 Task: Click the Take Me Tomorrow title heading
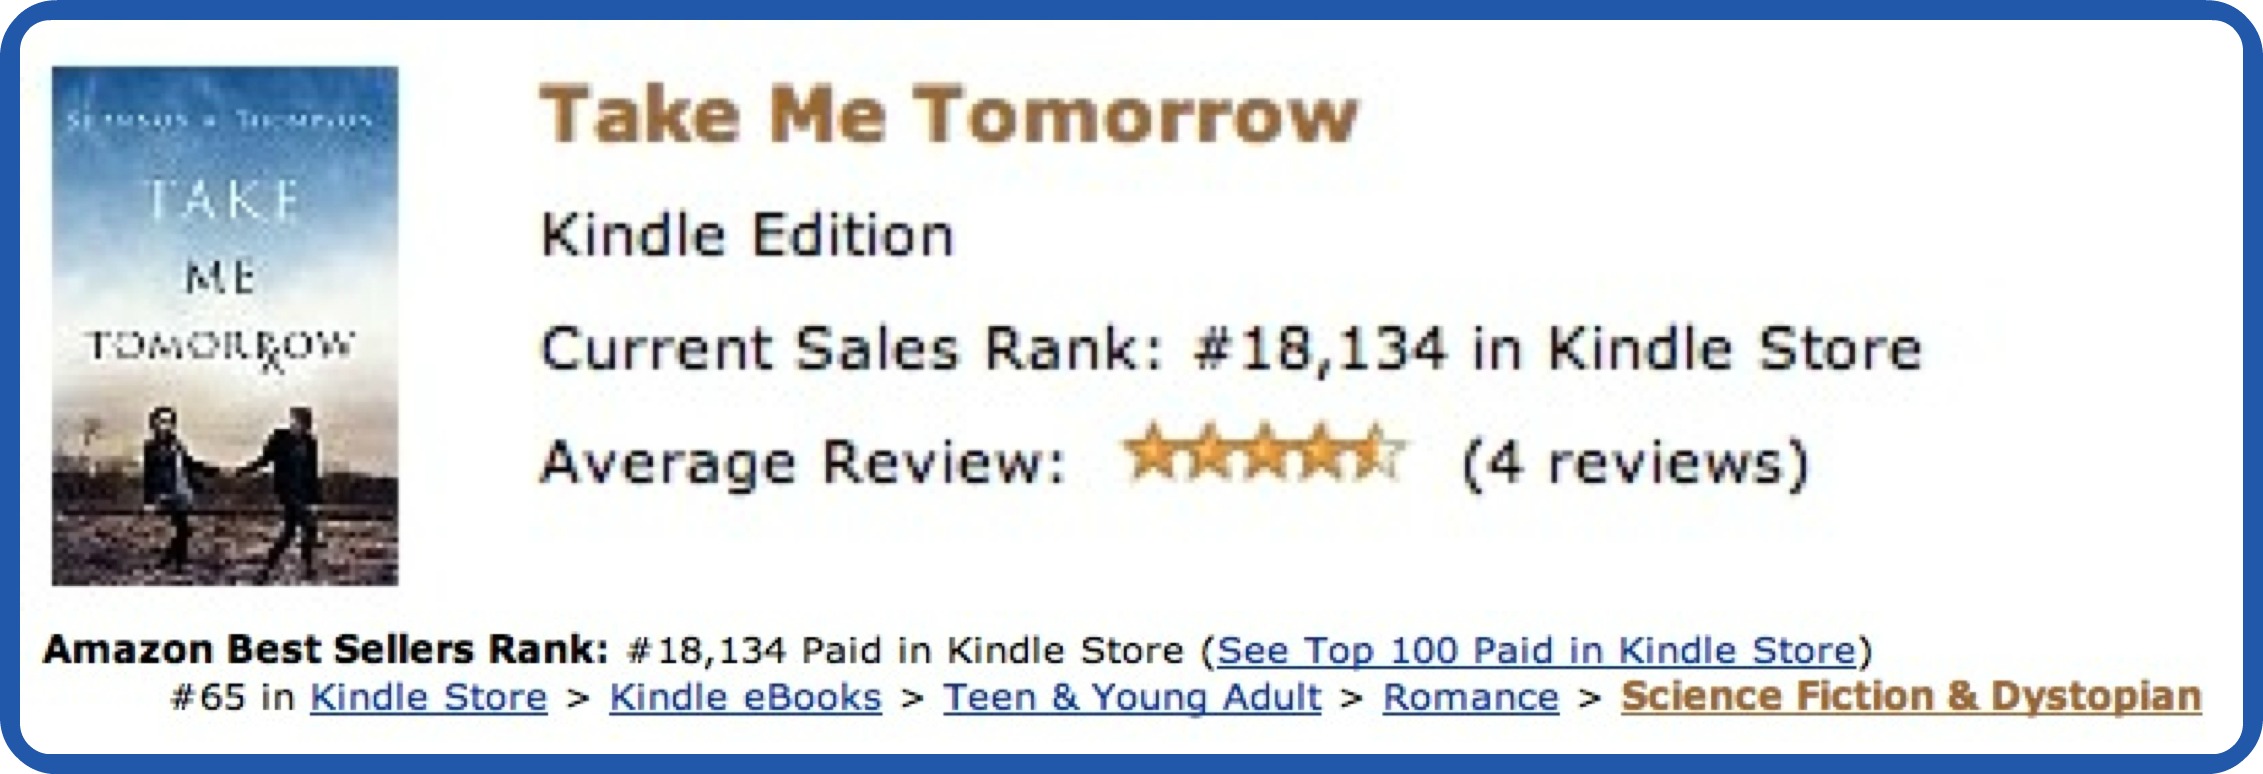click(x=948, y=115)
